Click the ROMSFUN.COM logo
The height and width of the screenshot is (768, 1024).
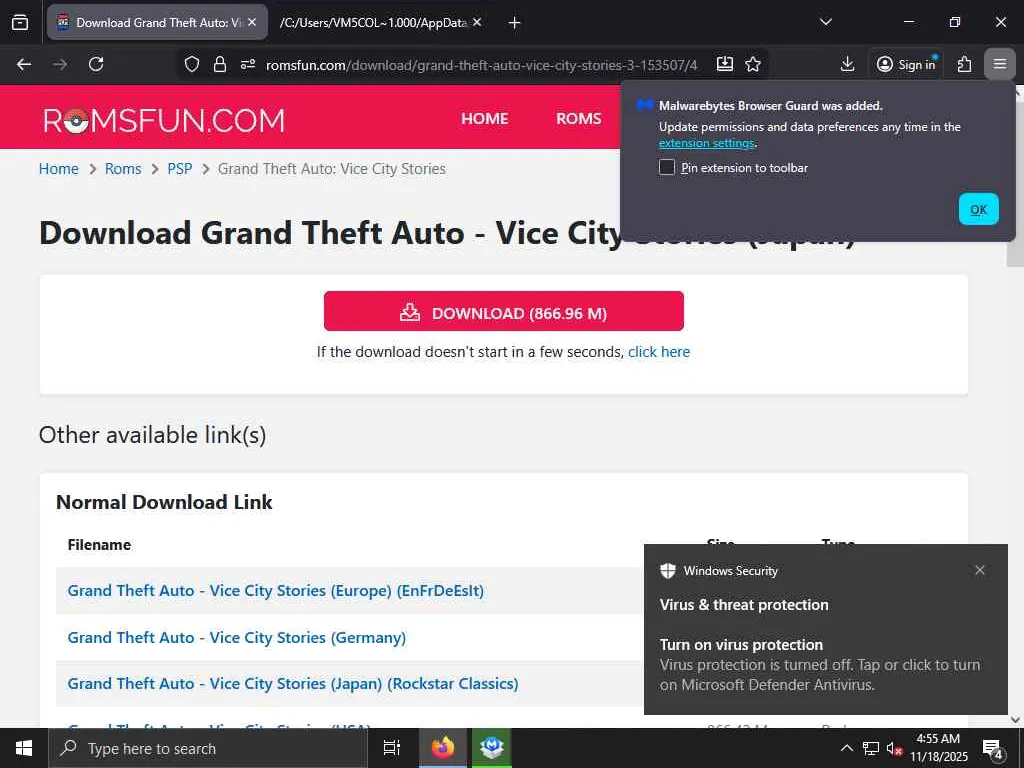click(164, 121)
